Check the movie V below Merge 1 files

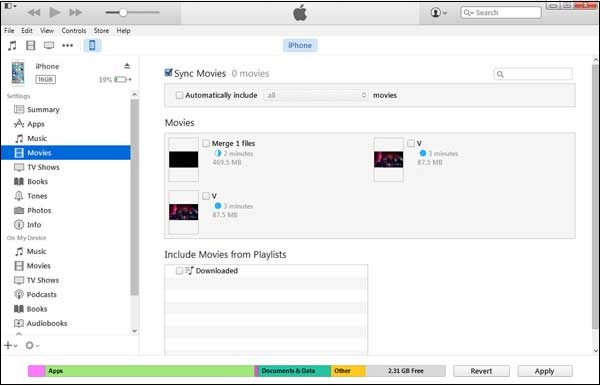click(x=206, y=196)
